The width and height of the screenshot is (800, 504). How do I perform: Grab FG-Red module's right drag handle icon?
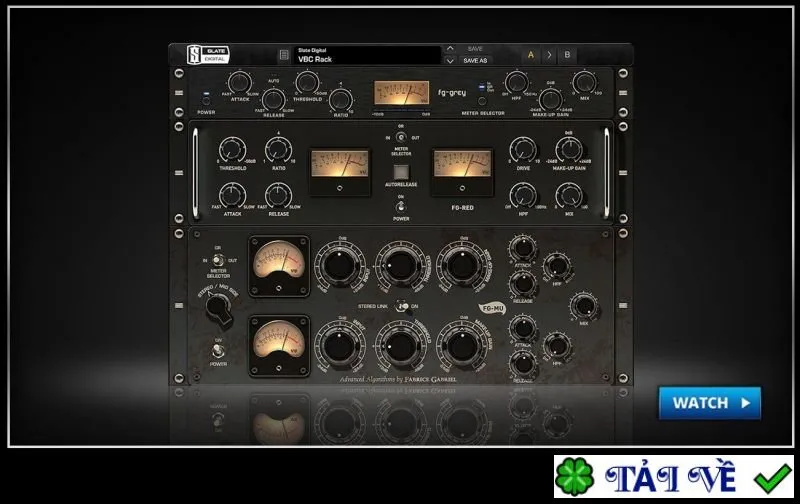[x=623, y=173]
